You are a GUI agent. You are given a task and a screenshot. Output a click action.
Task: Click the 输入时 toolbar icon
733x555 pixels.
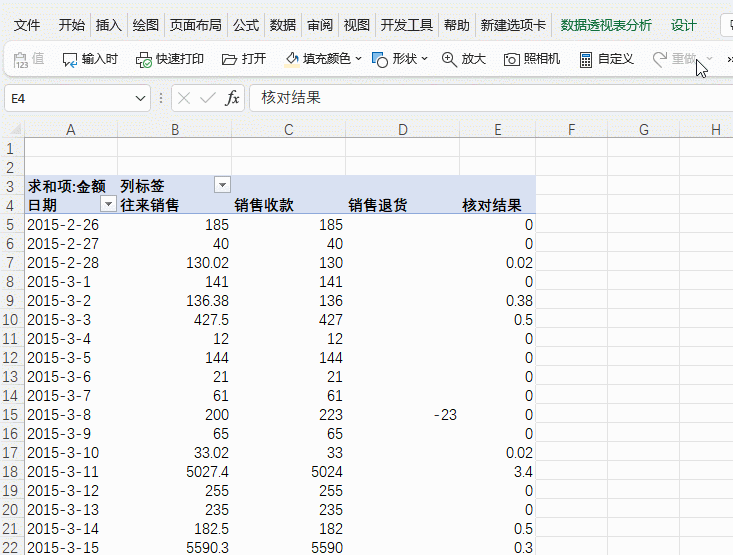[x=70, y=60]
